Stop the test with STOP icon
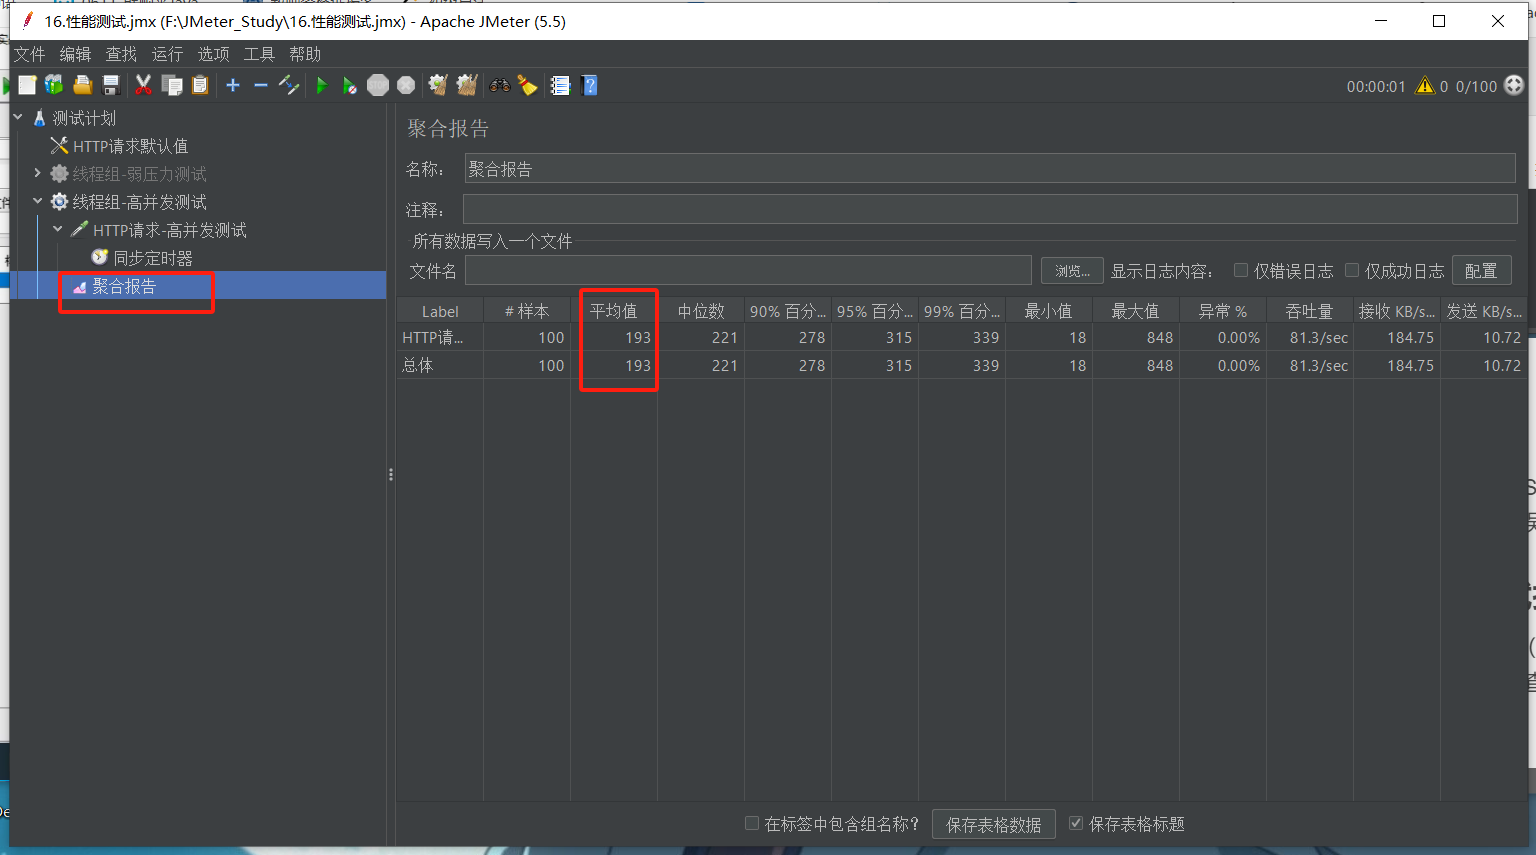Image resolution: width=1536 pixels, height=855 pixels. 378,85
